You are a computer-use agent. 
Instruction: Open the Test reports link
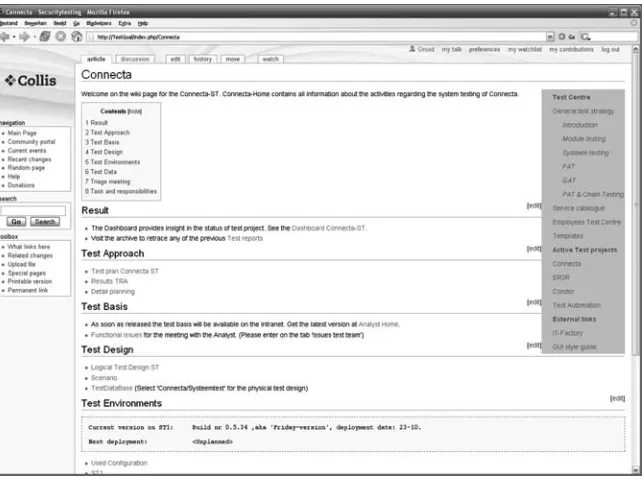click(x=245, y=239)
